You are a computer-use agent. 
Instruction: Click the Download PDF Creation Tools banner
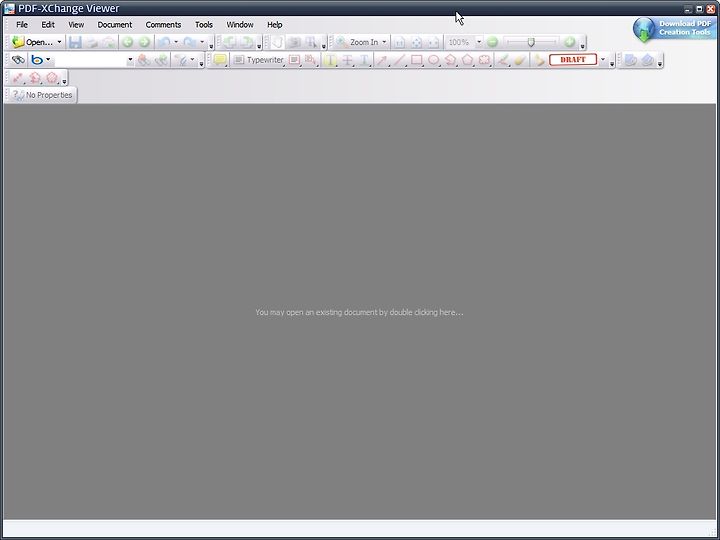(673, 29)
